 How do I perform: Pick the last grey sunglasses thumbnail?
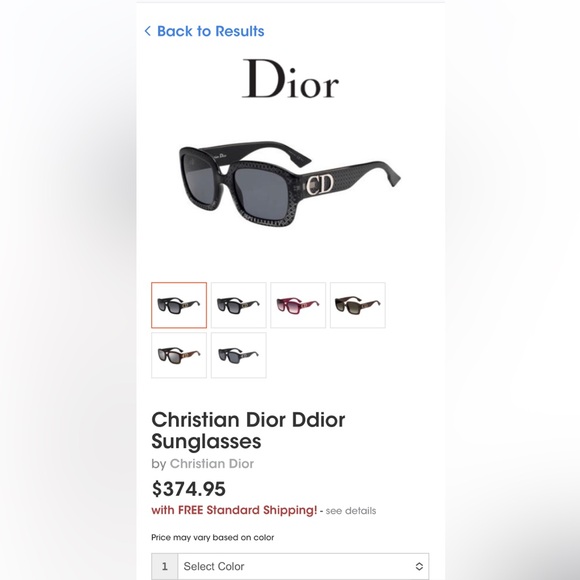(239, 355)
